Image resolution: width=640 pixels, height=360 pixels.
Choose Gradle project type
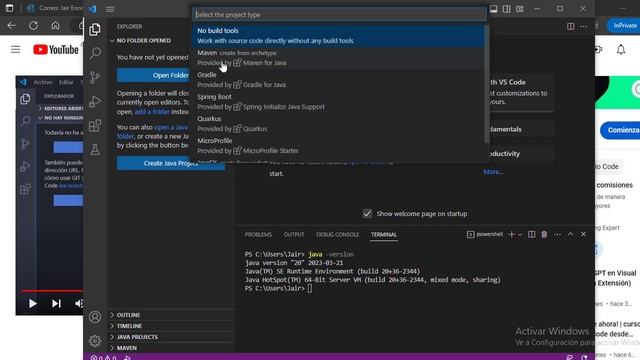point(338,80)
